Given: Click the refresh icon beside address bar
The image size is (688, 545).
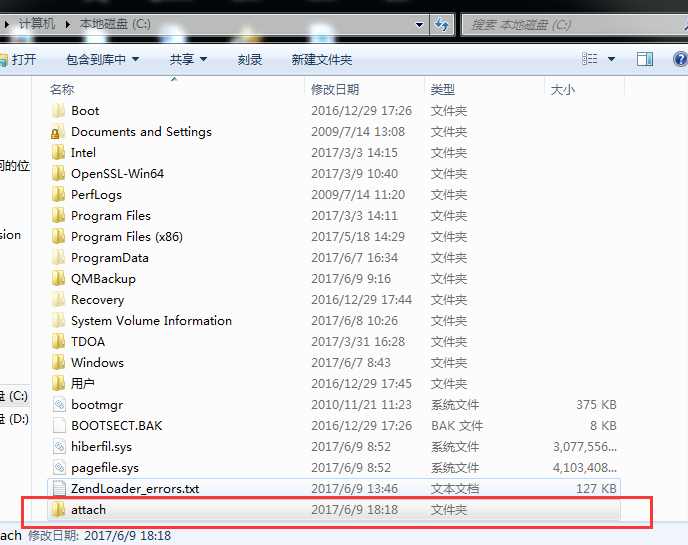Looking at the screenshot, I should coord(442,24).
